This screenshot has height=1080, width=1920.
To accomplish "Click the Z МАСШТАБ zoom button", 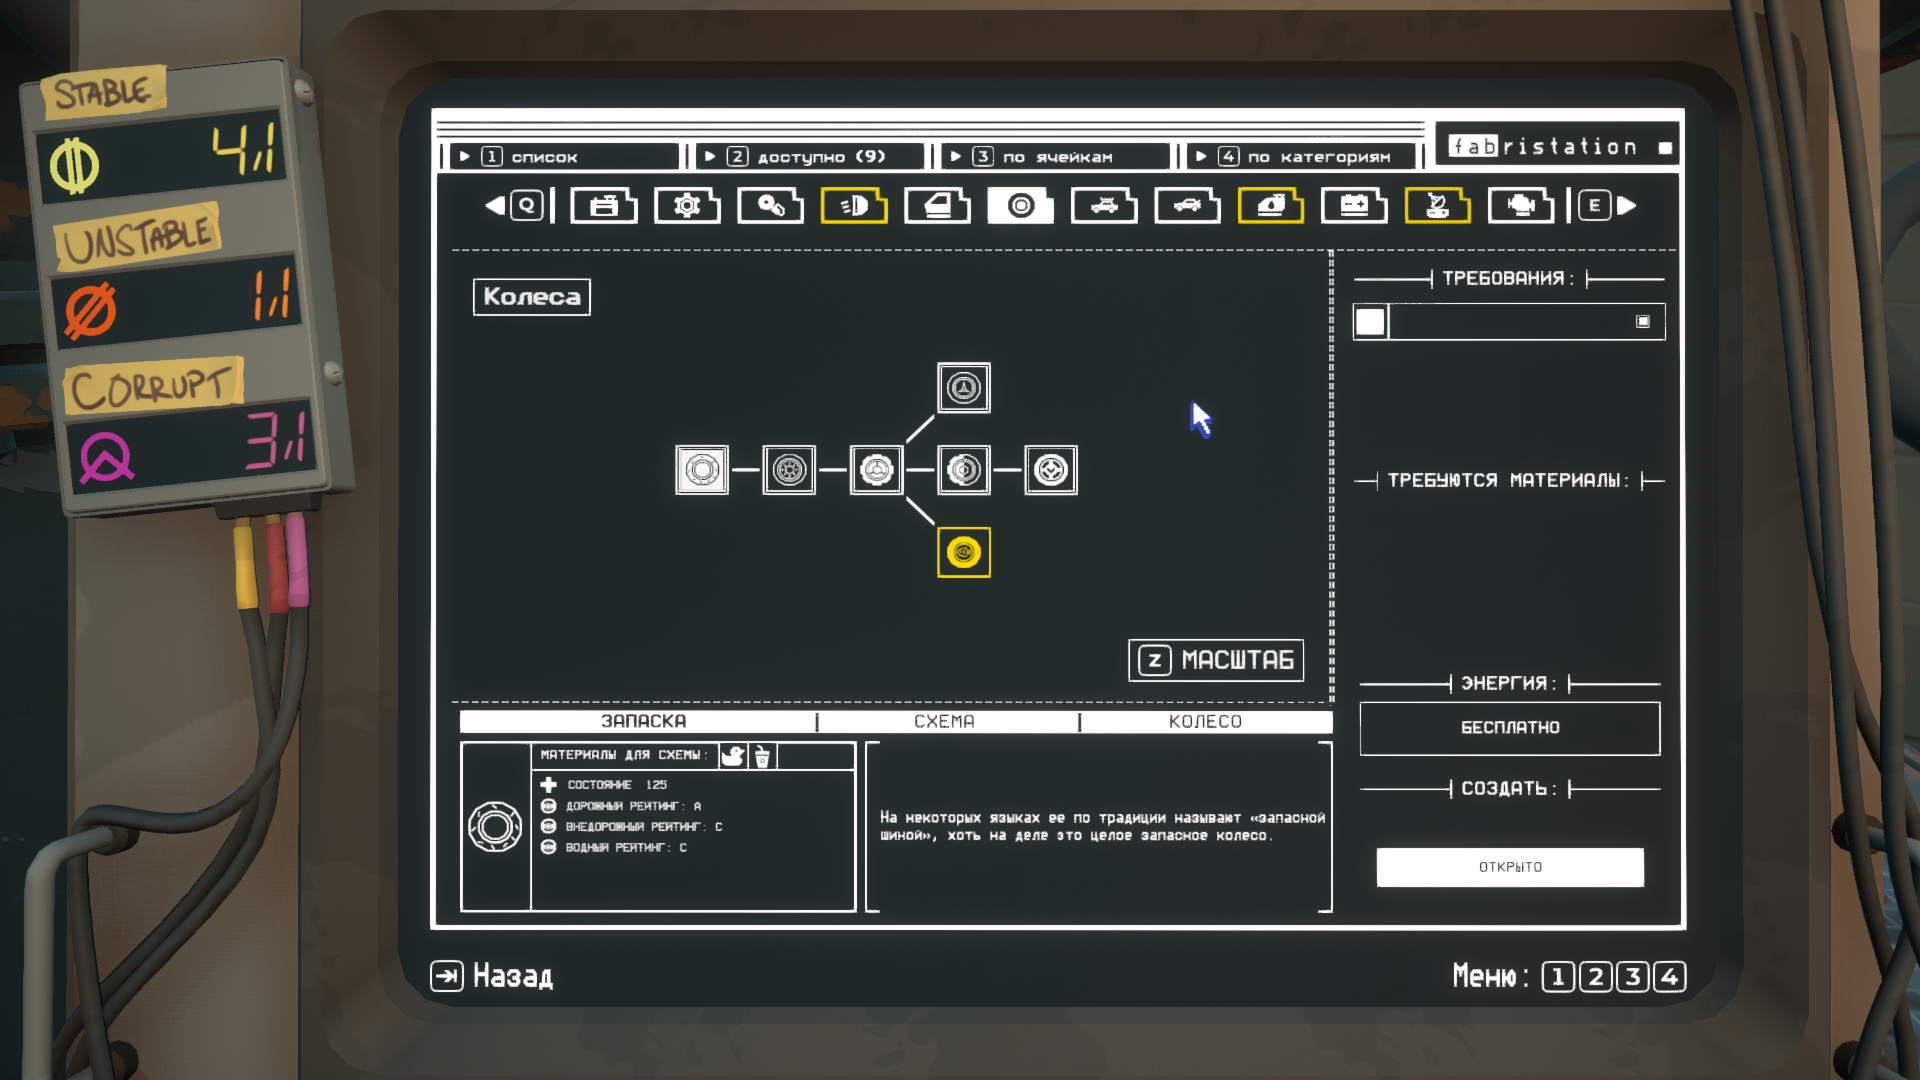I will [1216, 660].
